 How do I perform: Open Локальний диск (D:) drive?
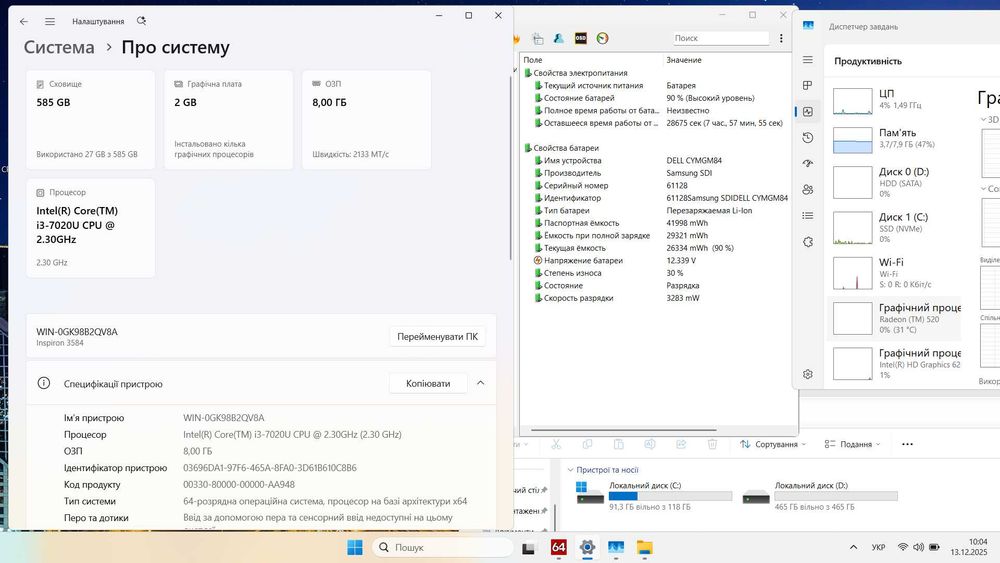point(820,495)
